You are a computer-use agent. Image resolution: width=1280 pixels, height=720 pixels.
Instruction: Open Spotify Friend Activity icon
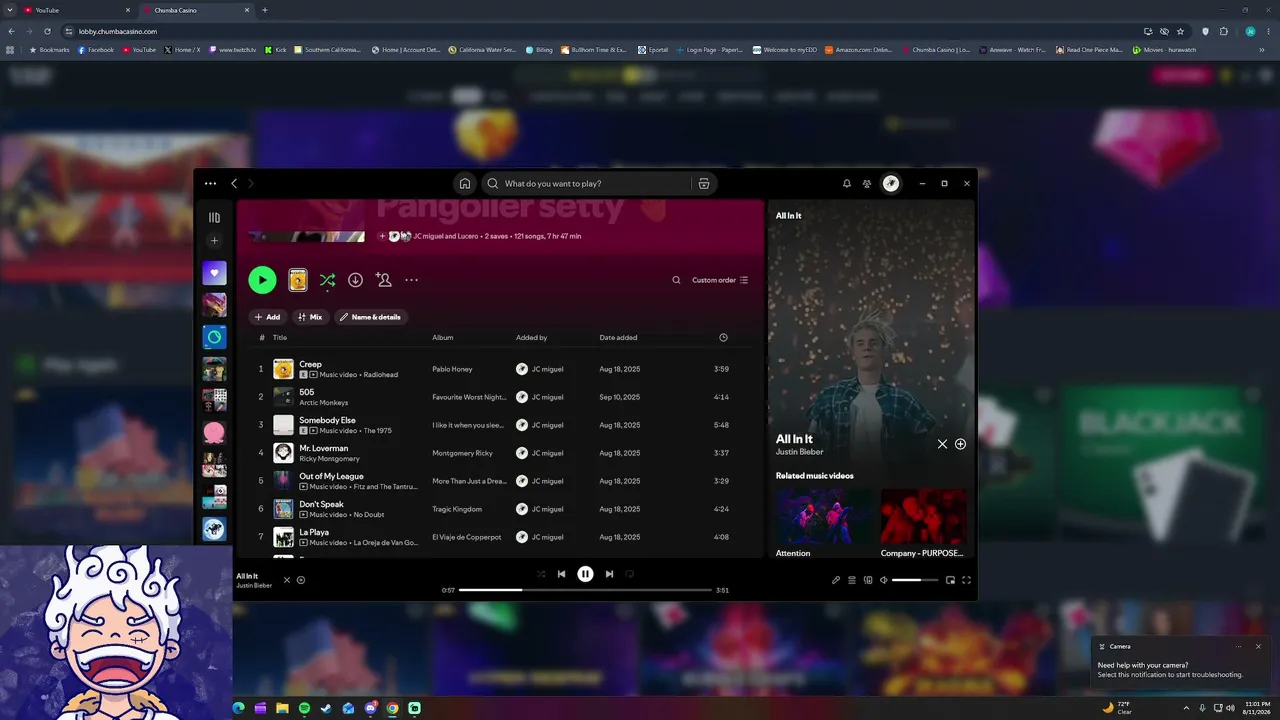pos(867,184)
